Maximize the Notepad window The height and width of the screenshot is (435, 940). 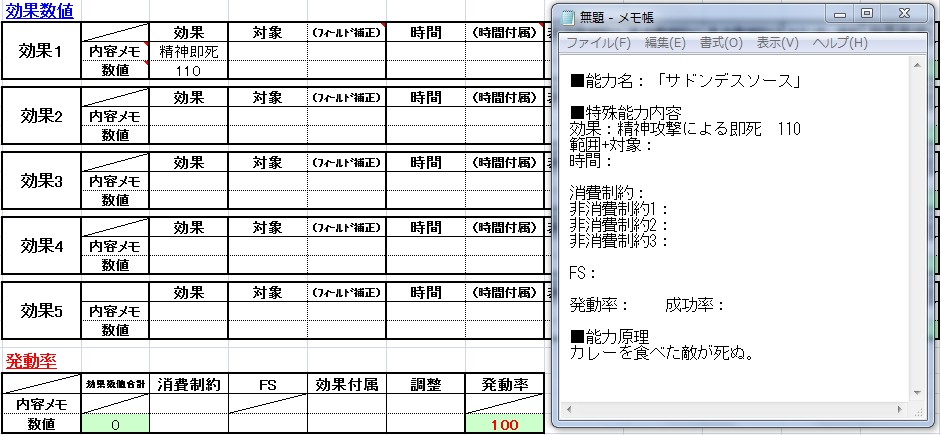coord(866,14)
